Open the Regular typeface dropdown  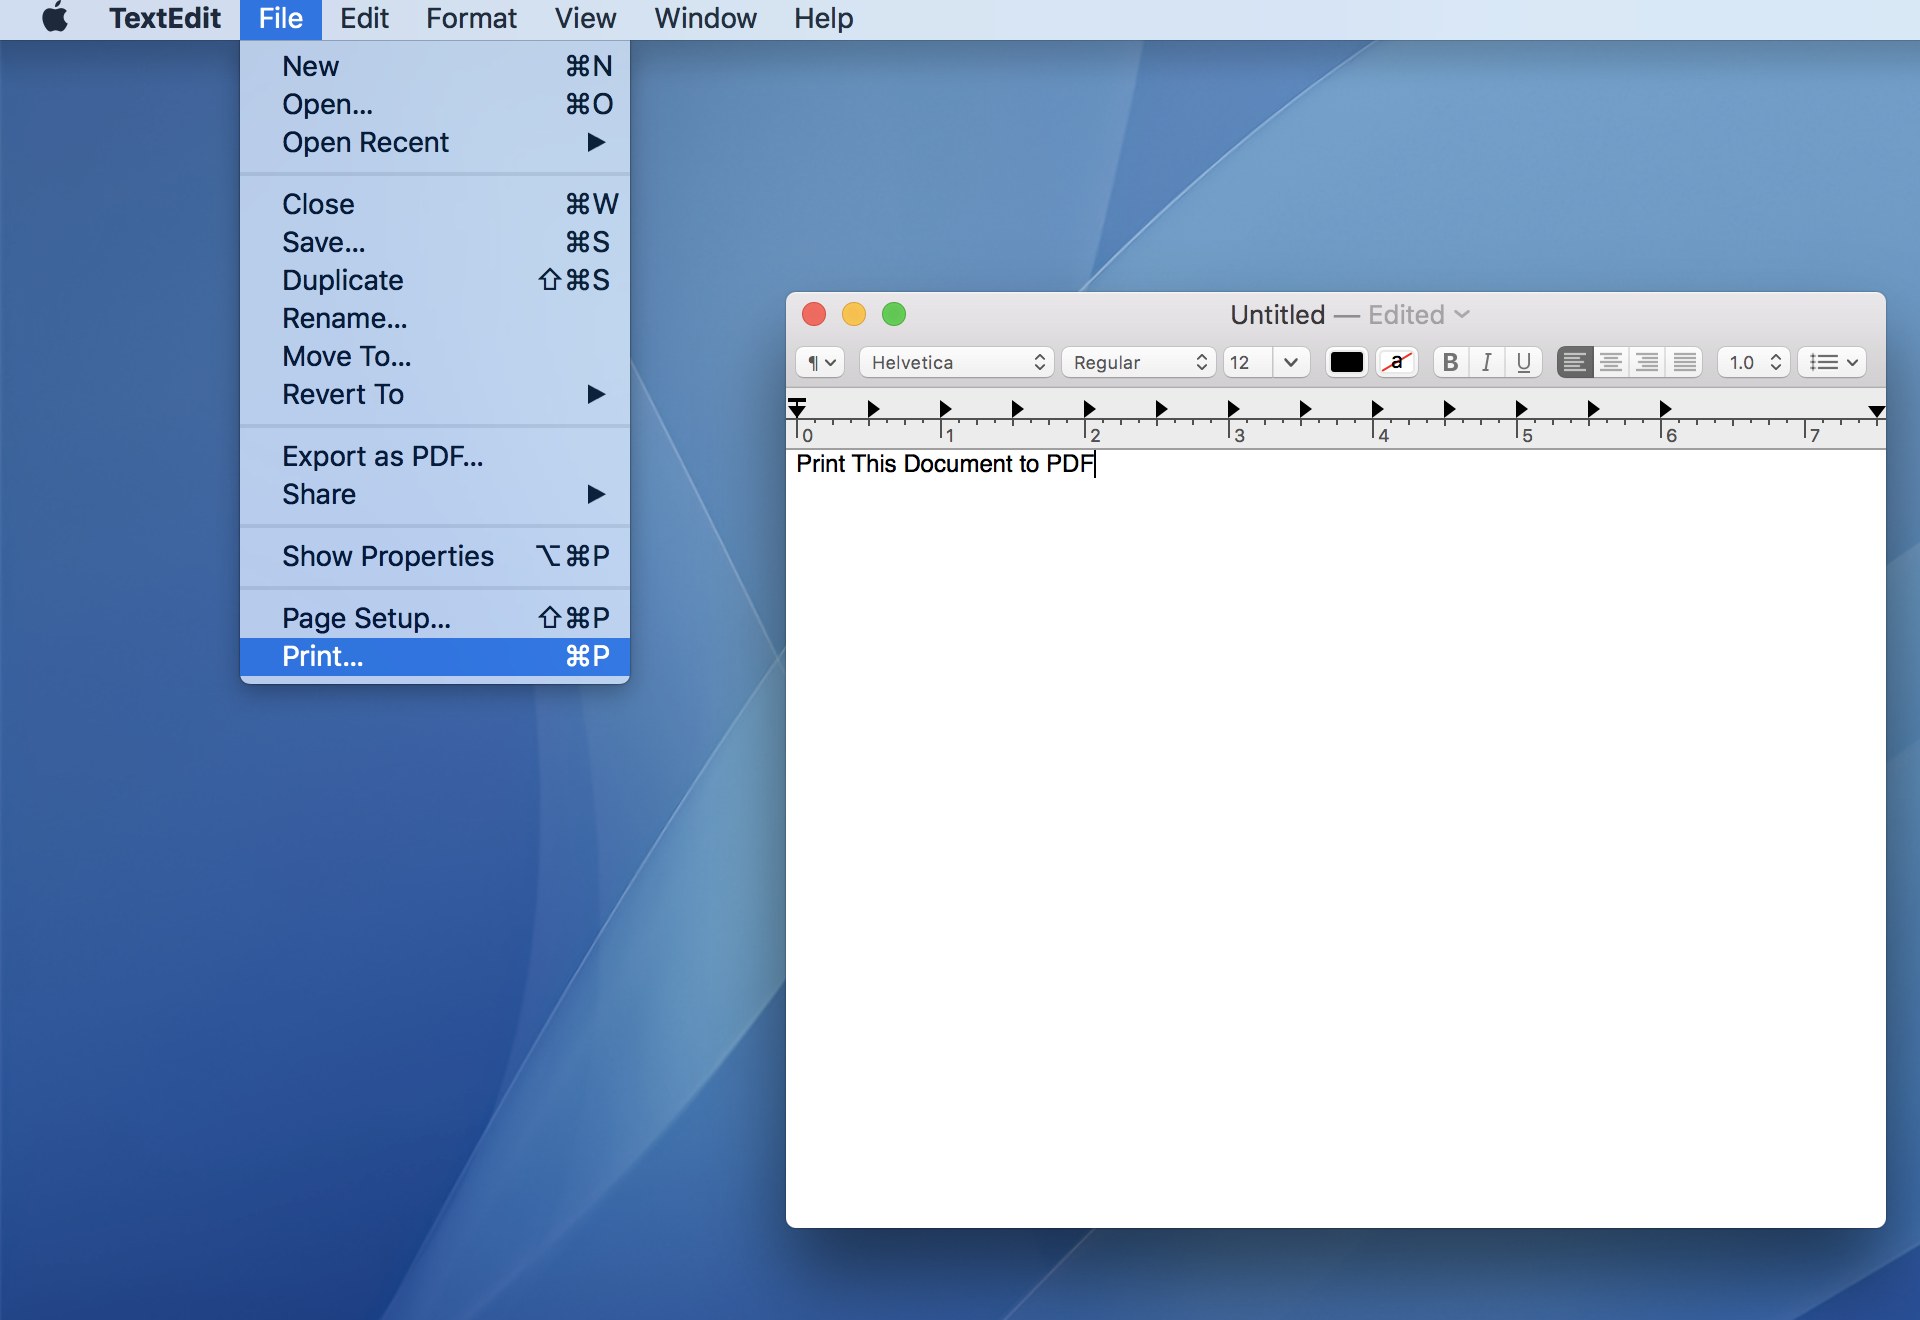(x=1138, y=362)
